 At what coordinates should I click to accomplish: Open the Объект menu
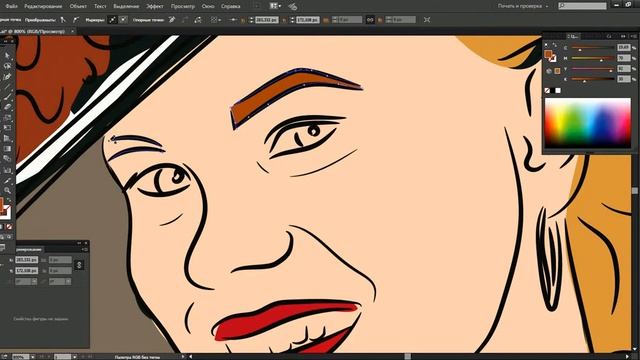pyautogui.click(x=78, y=6)
